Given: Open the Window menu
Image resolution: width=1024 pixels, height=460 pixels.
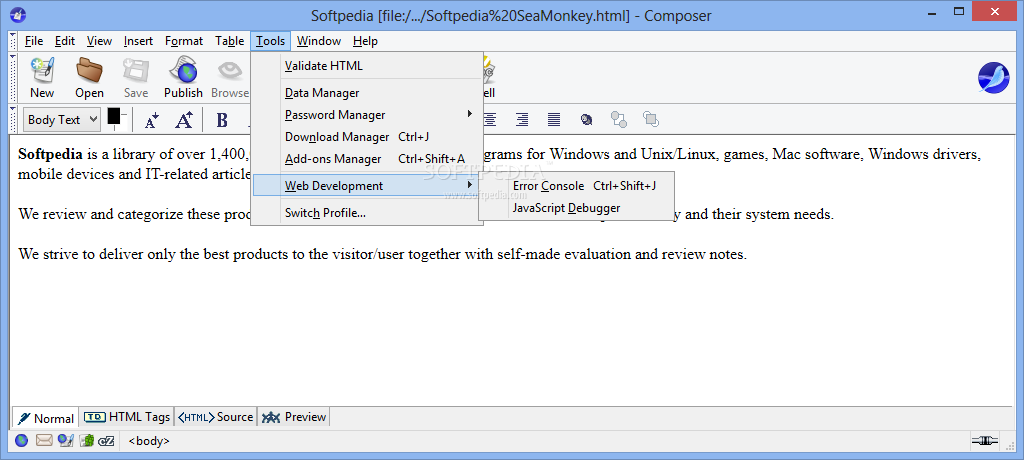Looking at the screenshot, I should 319,41.
